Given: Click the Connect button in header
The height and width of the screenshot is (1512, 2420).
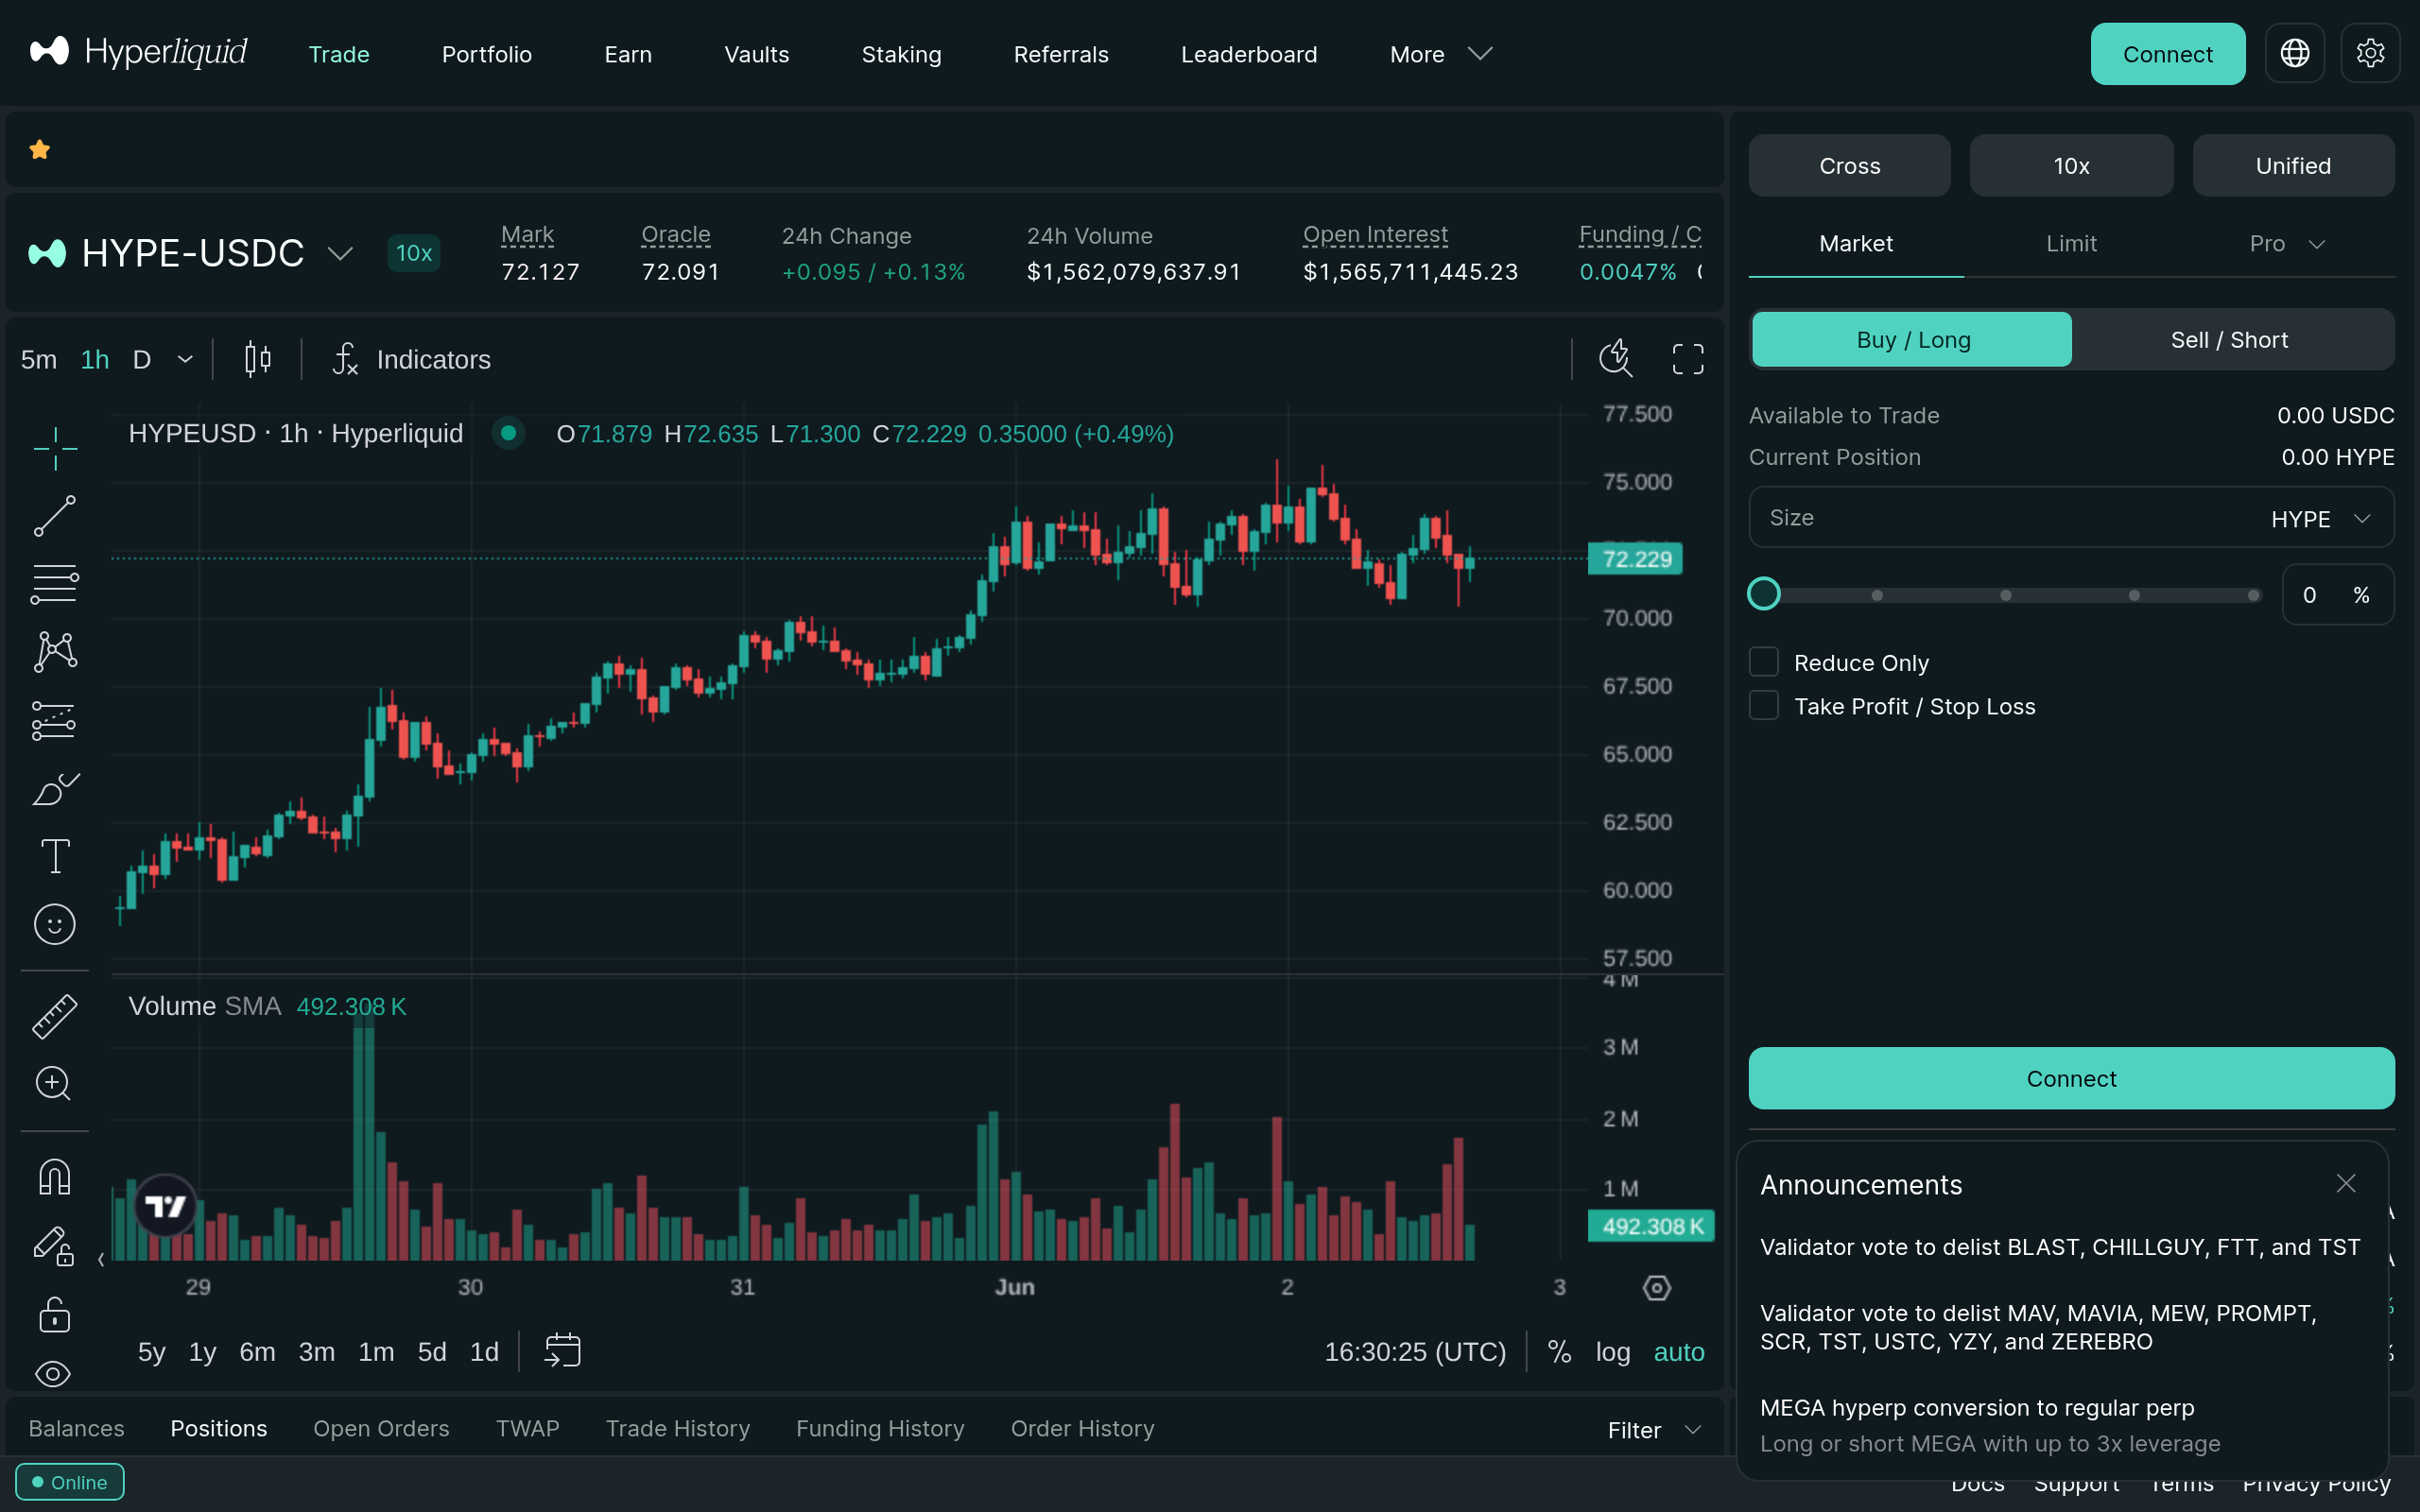Looking at the screenshot, I should click(2167, 54).
